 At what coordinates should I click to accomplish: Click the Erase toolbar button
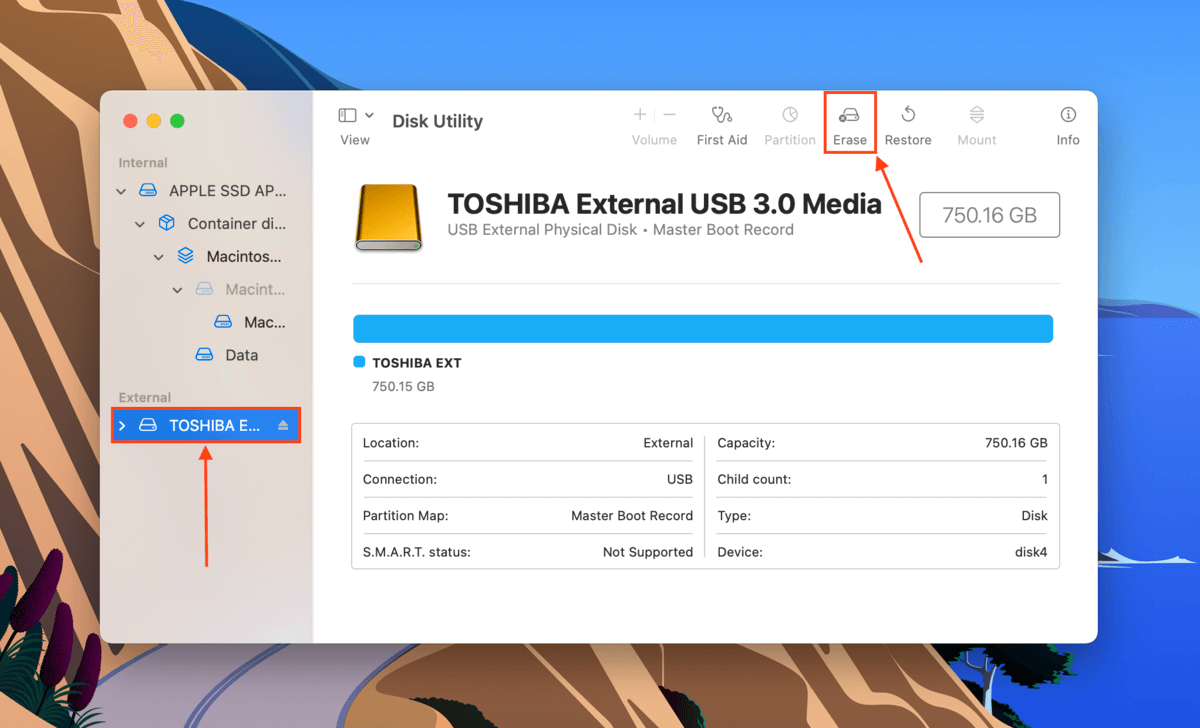click(x=850, y=126)
